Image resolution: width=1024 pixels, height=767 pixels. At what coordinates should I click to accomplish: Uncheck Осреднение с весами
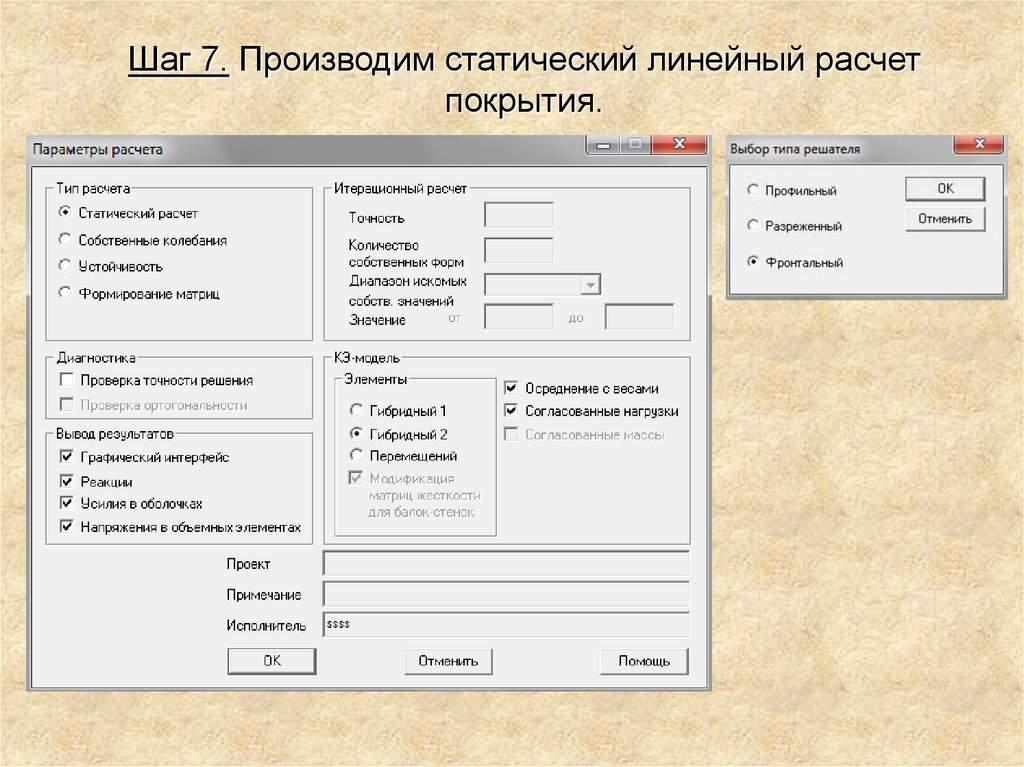point(511,388)
